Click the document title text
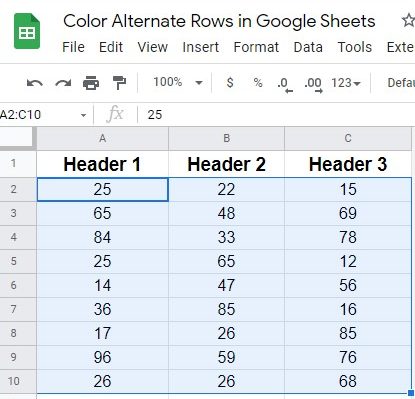The width and height of the screenshot is (415, 399). click(219, 21)
